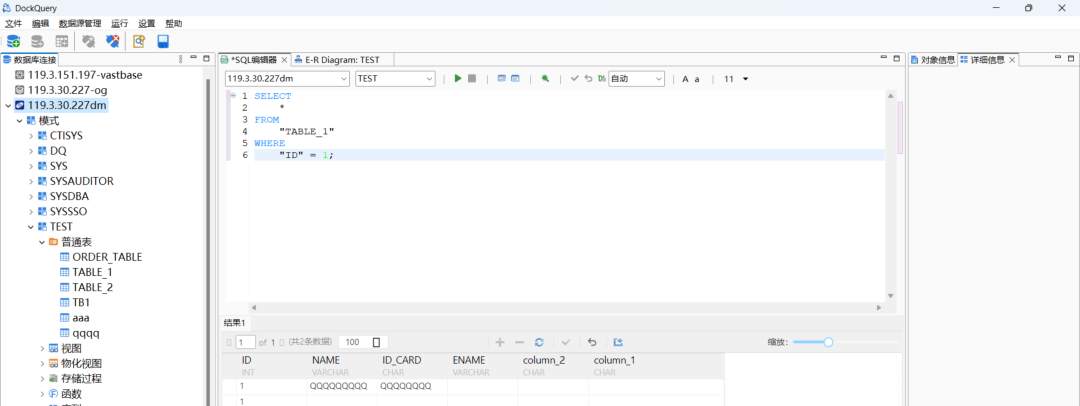This screenshot has width=1080, height=406.
Task: Click the rollback arrow in editor toolbar
Action: 588,79
